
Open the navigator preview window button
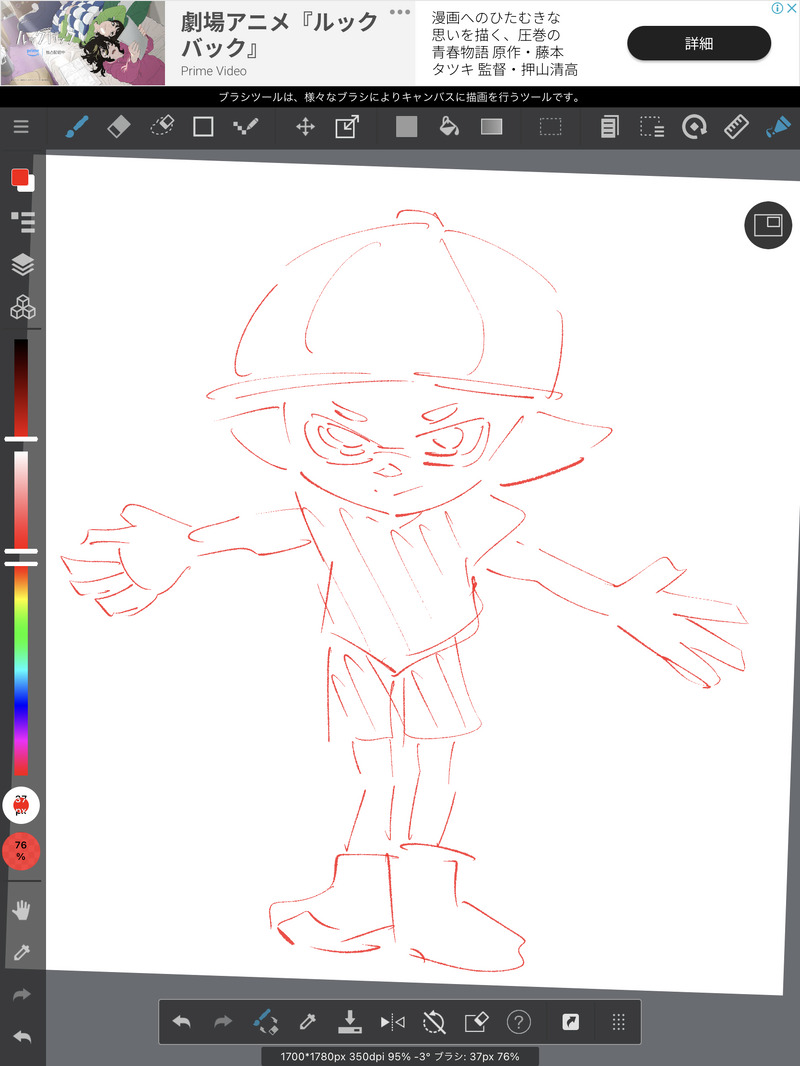pyautogui.click(x=768, y=225)
